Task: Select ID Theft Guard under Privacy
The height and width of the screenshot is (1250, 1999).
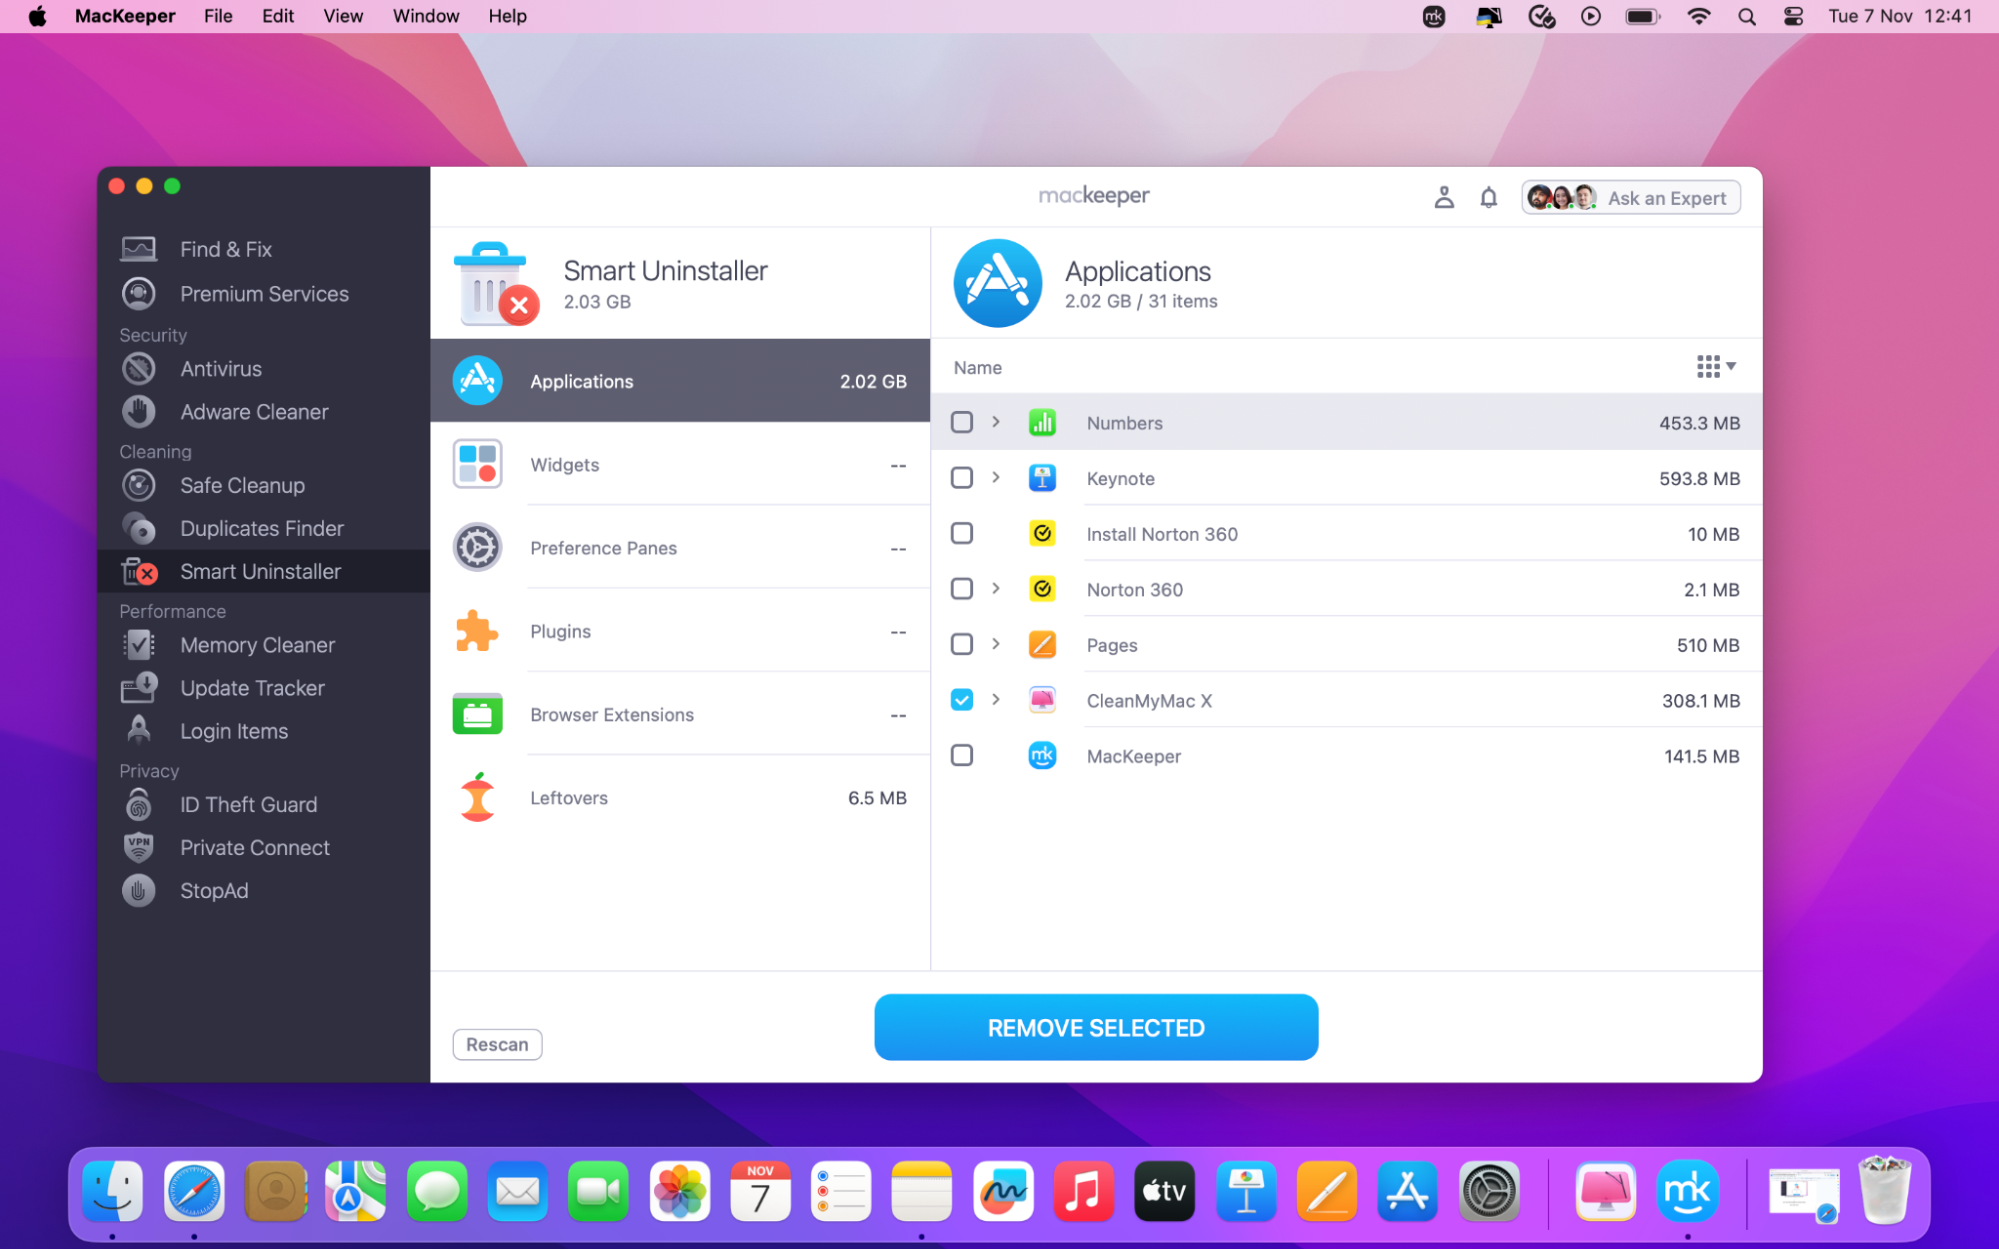Action: tap(248, 804)
